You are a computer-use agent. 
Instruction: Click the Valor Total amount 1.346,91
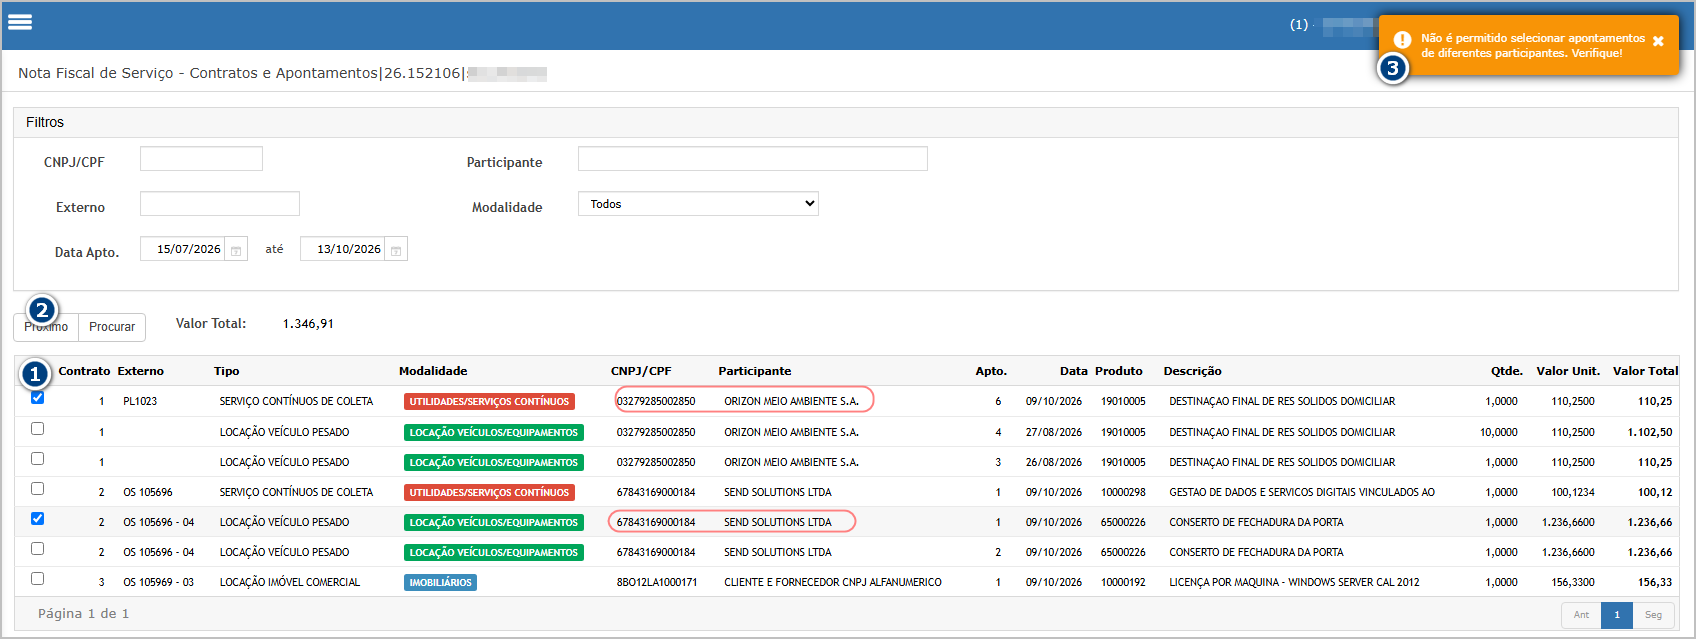tap(308, 324)
